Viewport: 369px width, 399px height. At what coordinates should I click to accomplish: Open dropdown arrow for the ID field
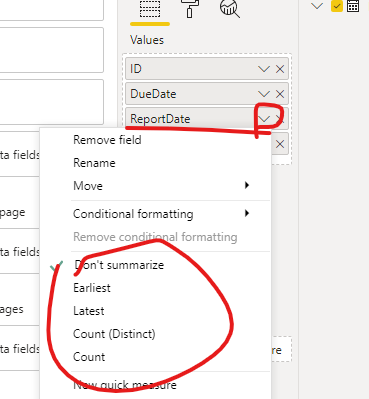click(264, 69)
